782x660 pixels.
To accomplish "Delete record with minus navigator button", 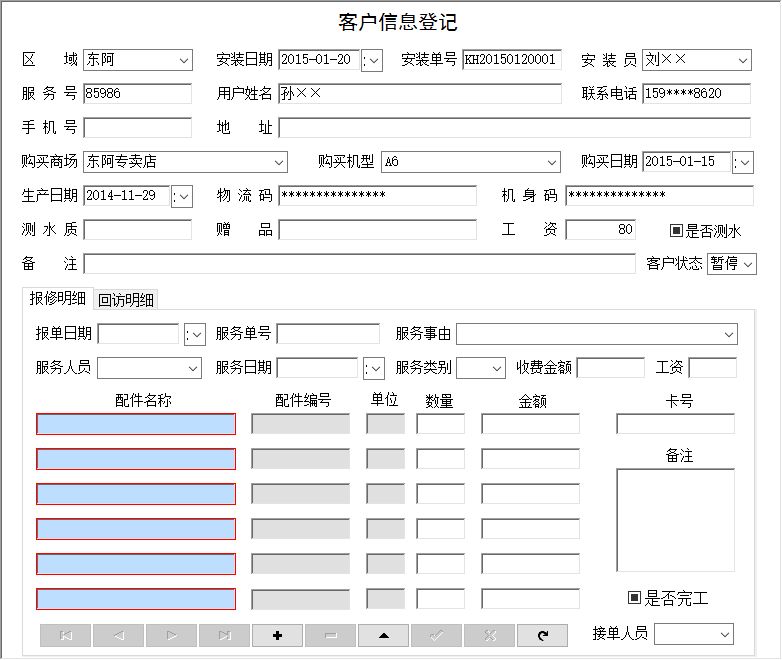I will click(x=331, y=635).
